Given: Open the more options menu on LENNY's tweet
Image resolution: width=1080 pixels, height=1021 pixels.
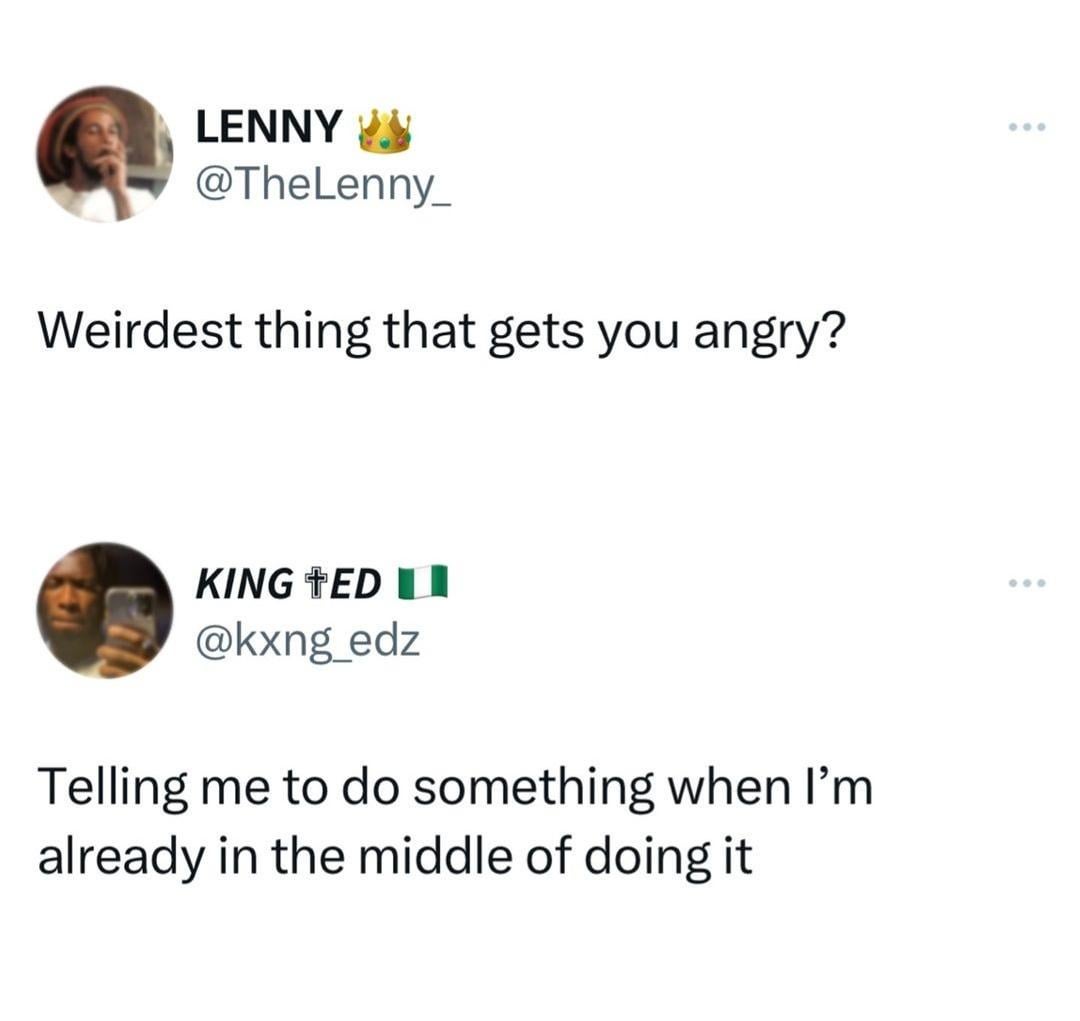Looking at the screenshot, I should click(x=1027, y=129).
